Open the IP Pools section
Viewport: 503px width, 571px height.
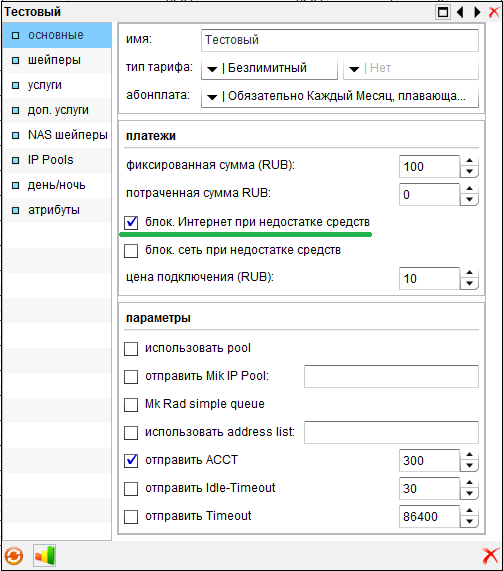pos(57,160)
